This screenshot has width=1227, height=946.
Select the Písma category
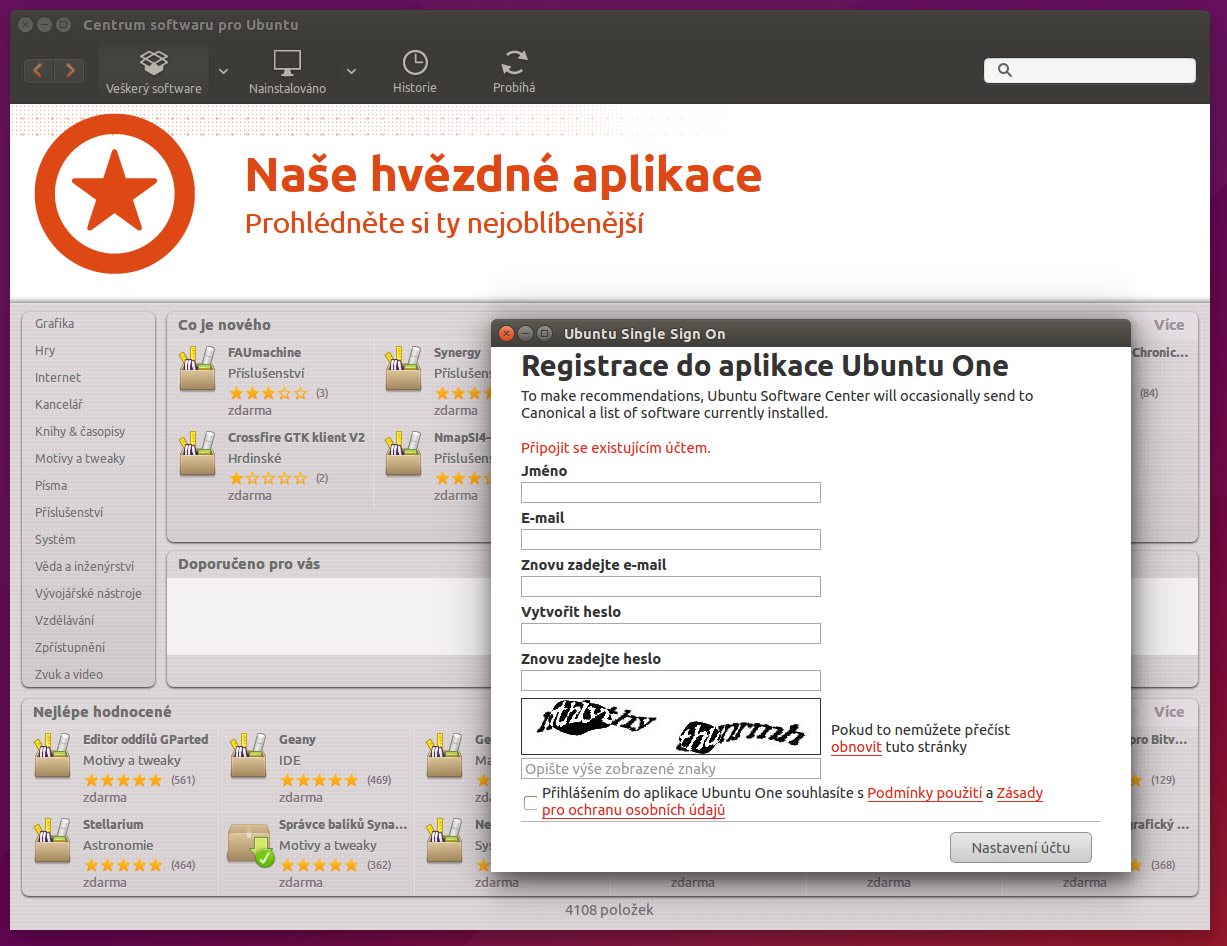click(x=51, y=486)
